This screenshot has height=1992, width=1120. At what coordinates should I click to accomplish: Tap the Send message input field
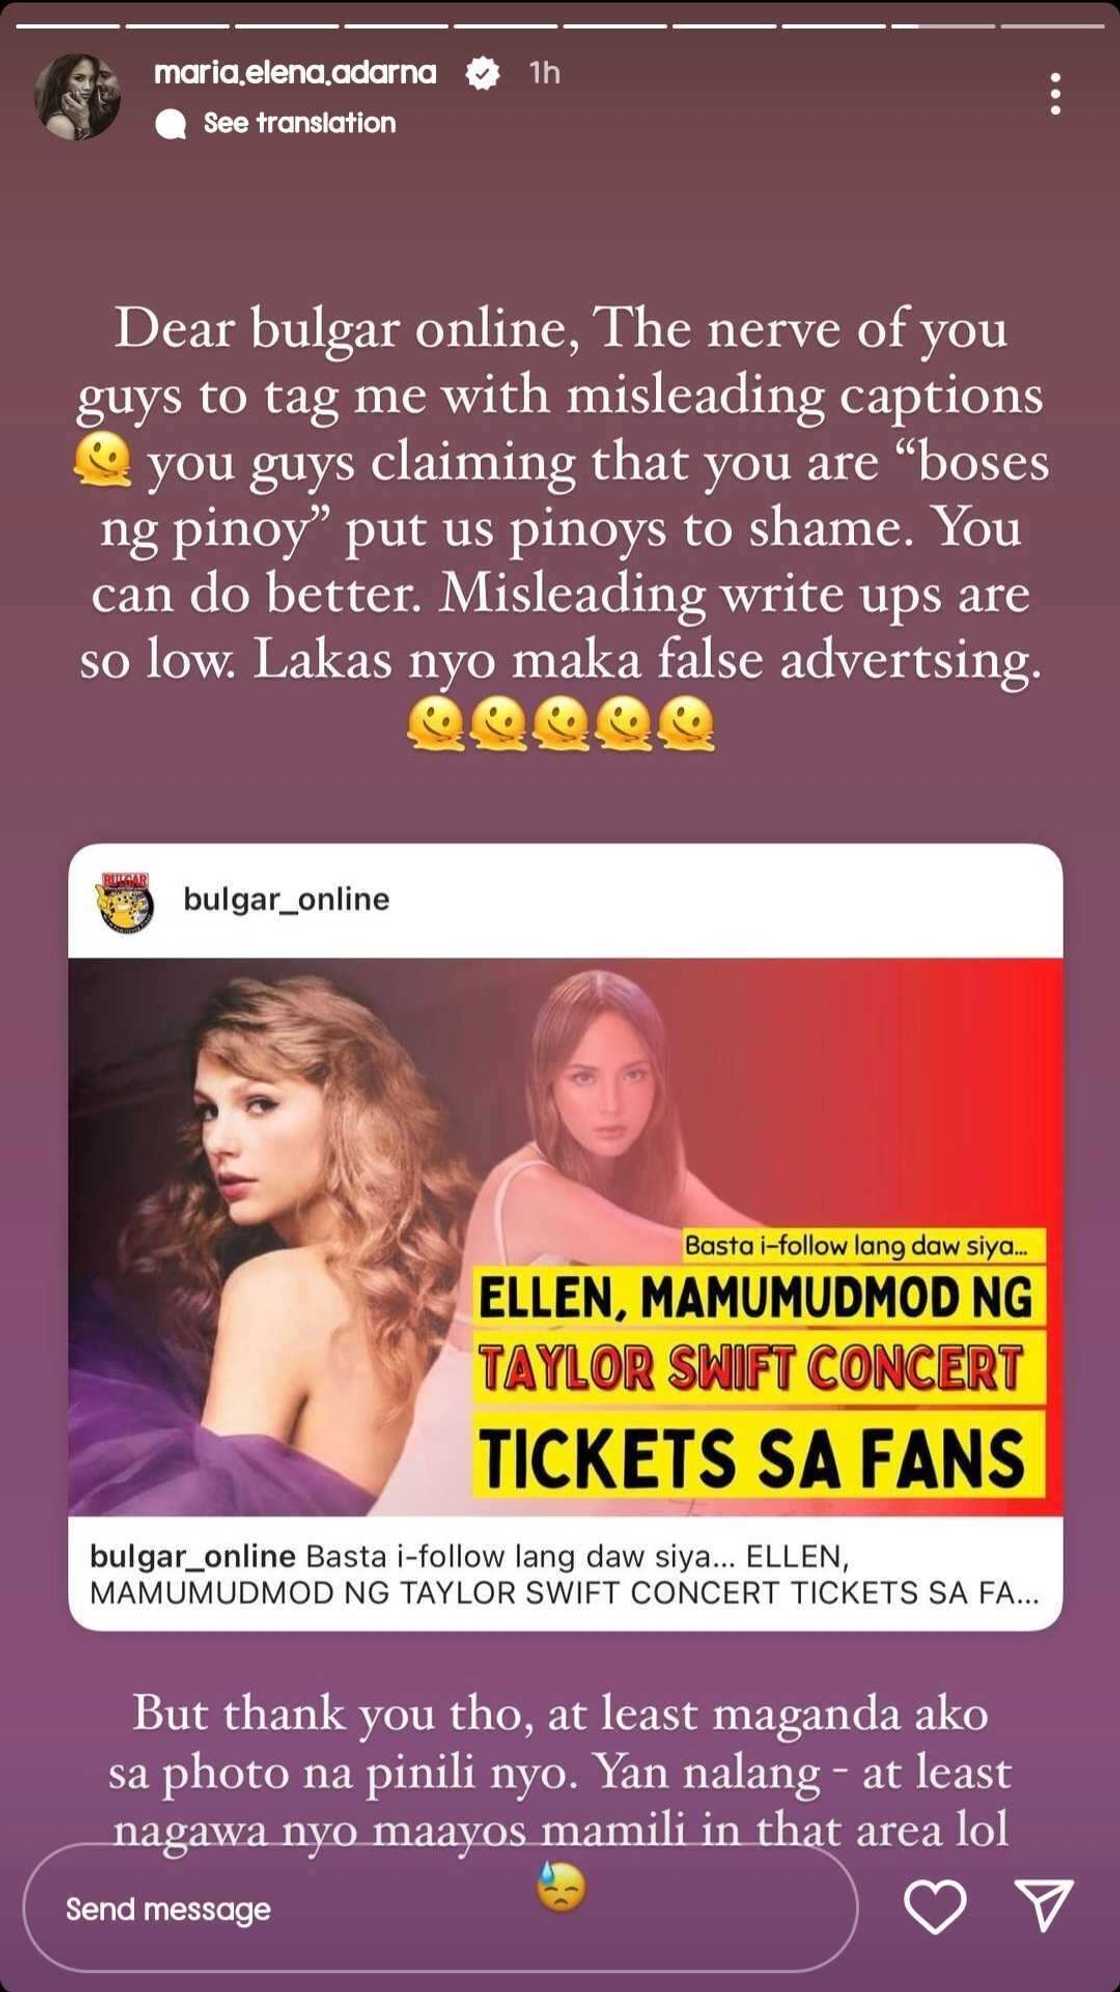pos(440,1908)
